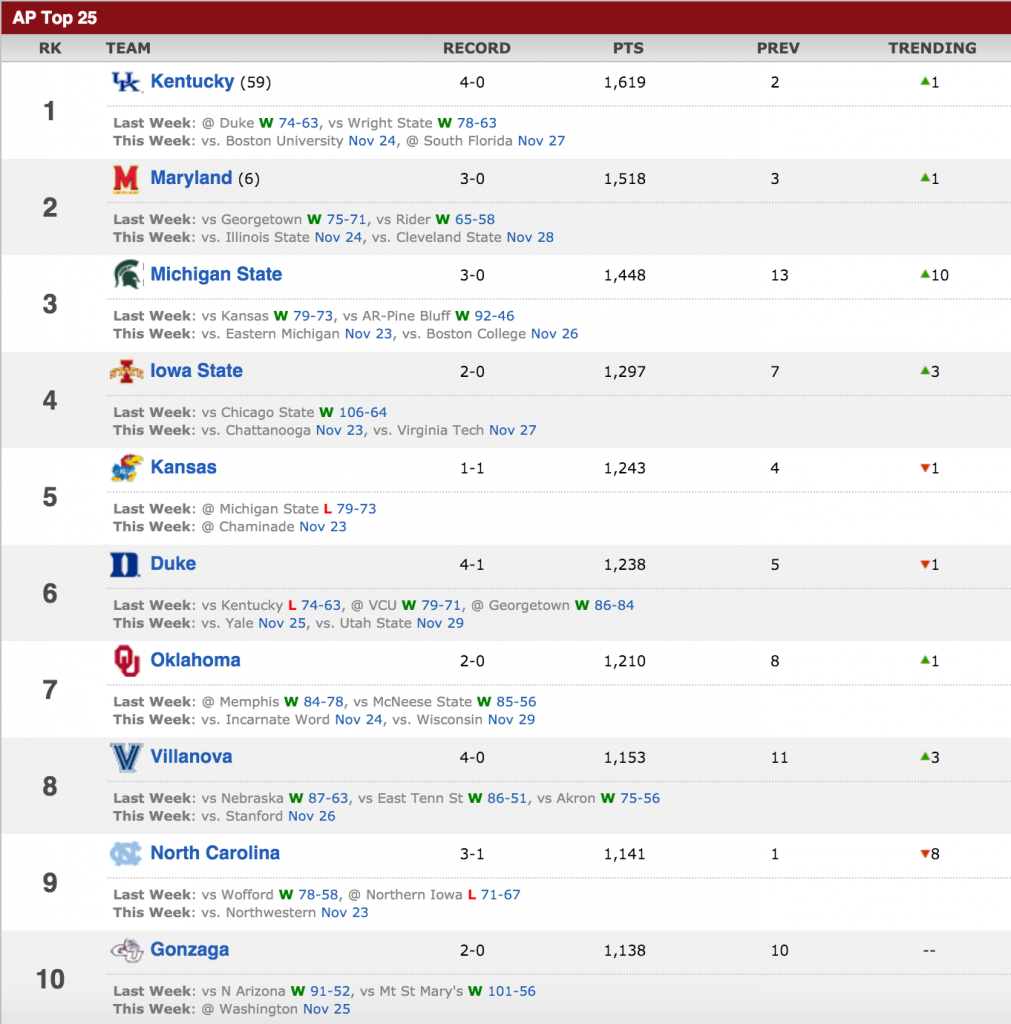Open the Gonzaga team link
Viewport: 1011px width, 1024px height.
point(189,950)
